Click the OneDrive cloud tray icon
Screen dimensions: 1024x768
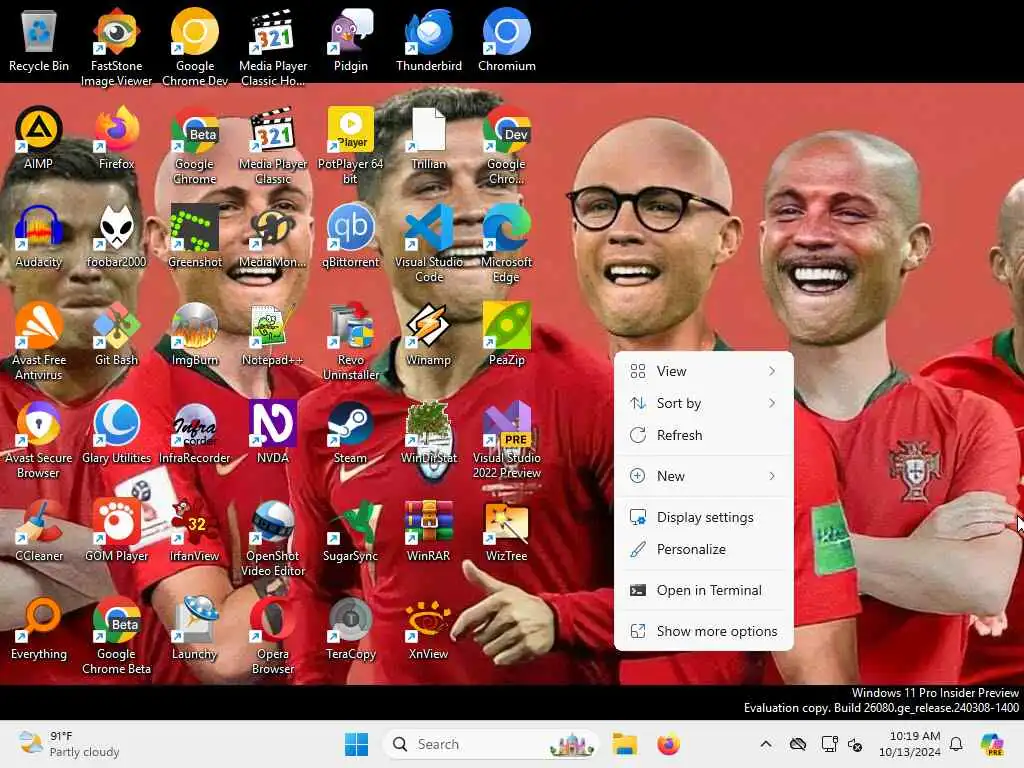[x=797, y=744]
